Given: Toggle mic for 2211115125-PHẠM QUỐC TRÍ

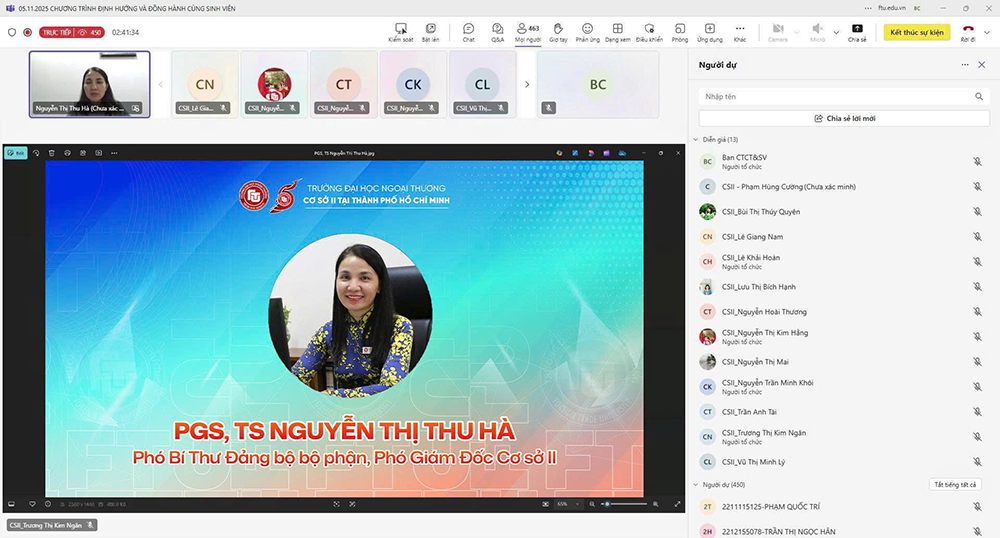Looking at the screenshot, I should tap(977, 507).
